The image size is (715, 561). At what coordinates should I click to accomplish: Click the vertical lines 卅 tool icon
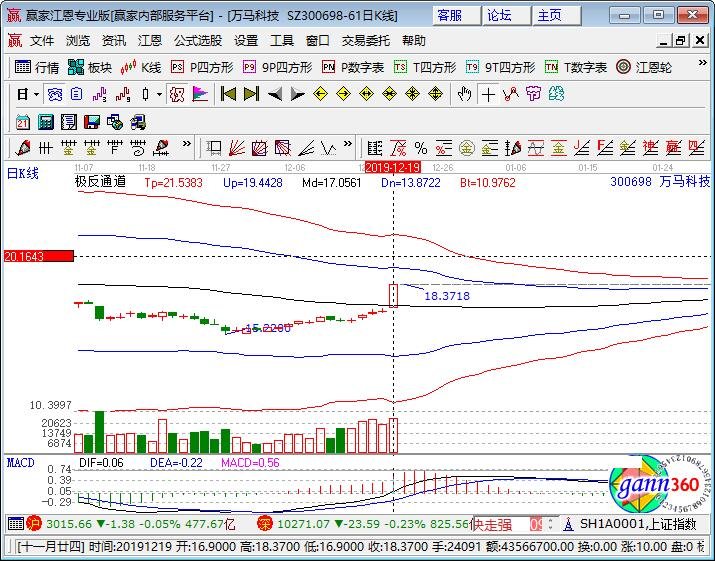point(46,148)
